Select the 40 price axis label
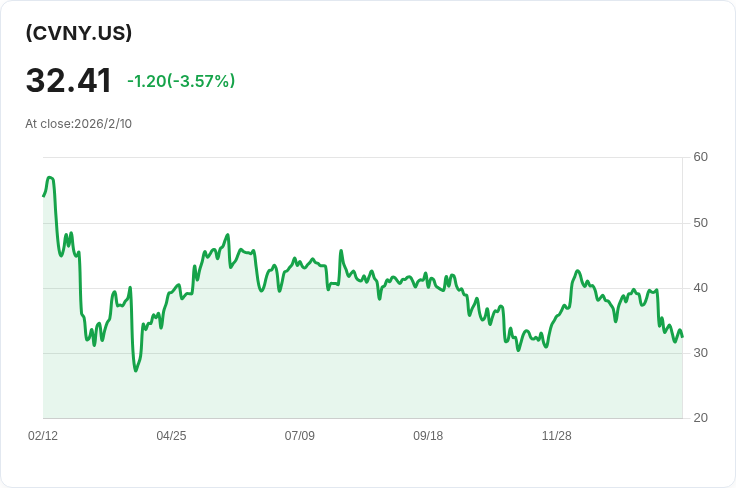Image resolution: width=736 pixels, height=488 pixels. 700,288
